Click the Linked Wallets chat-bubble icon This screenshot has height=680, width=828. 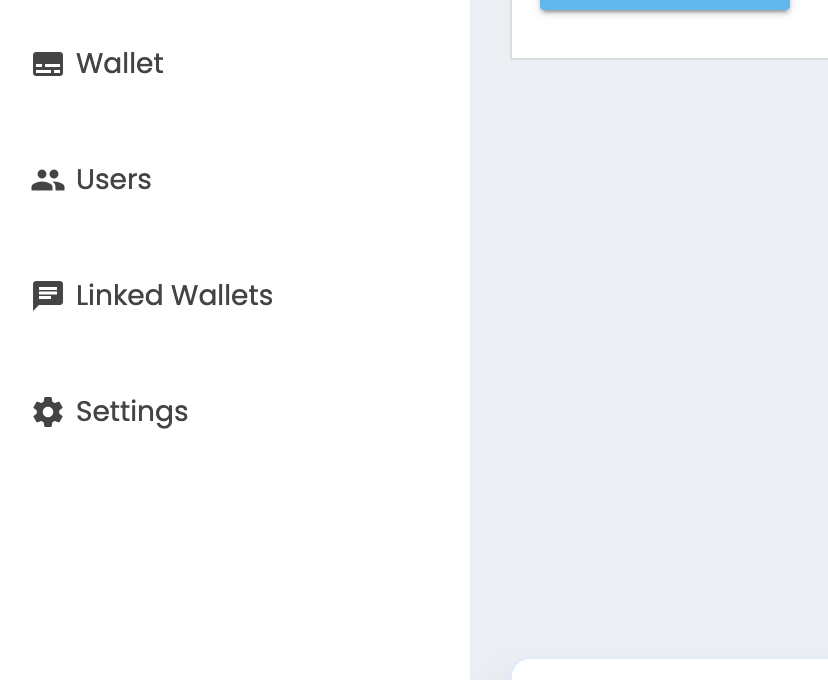pos(48,296)
